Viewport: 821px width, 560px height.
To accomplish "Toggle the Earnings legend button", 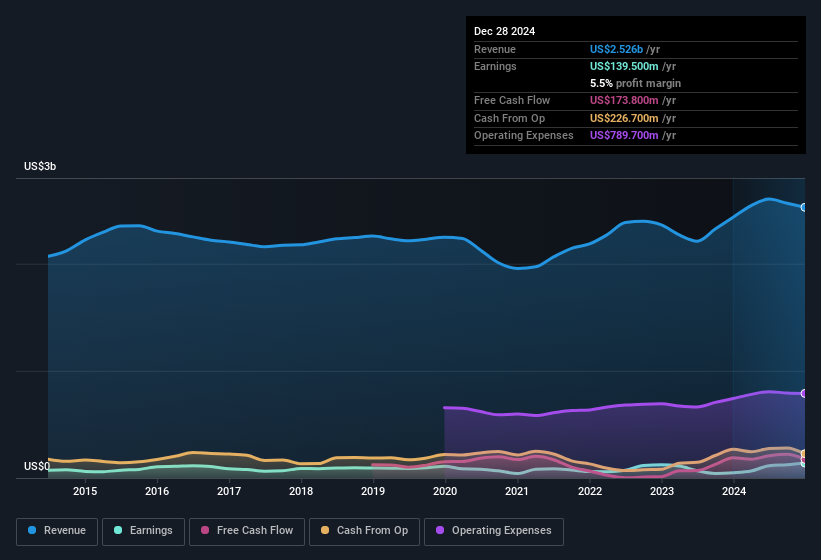I will tap(143, 532).
